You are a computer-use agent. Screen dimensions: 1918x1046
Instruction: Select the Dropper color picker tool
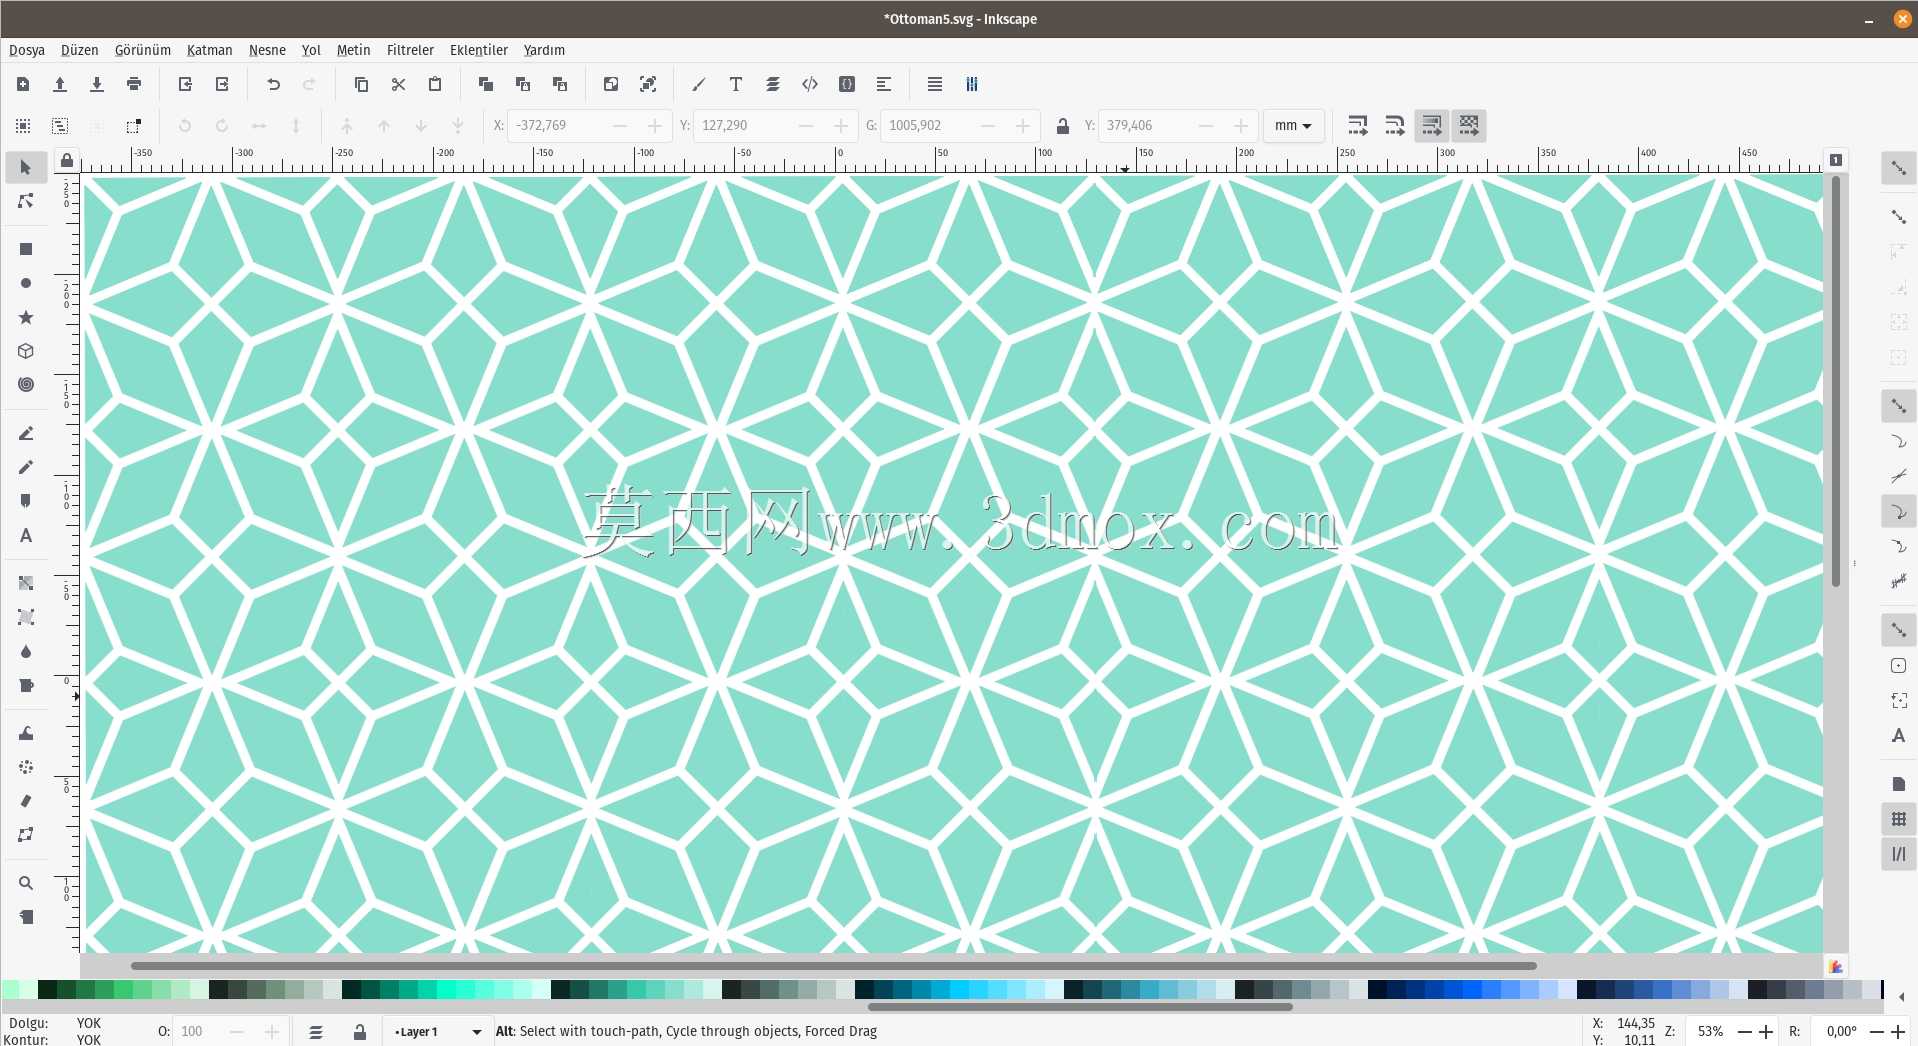[26, 651]
